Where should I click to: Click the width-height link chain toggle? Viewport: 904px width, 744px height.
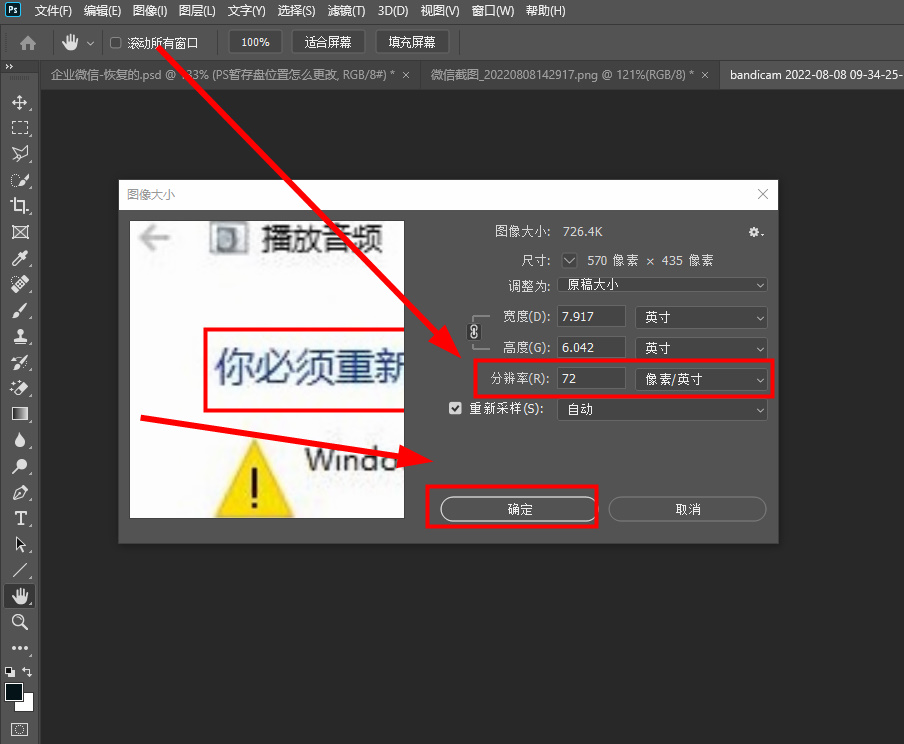pyautogui.click(x=474, y=331)
